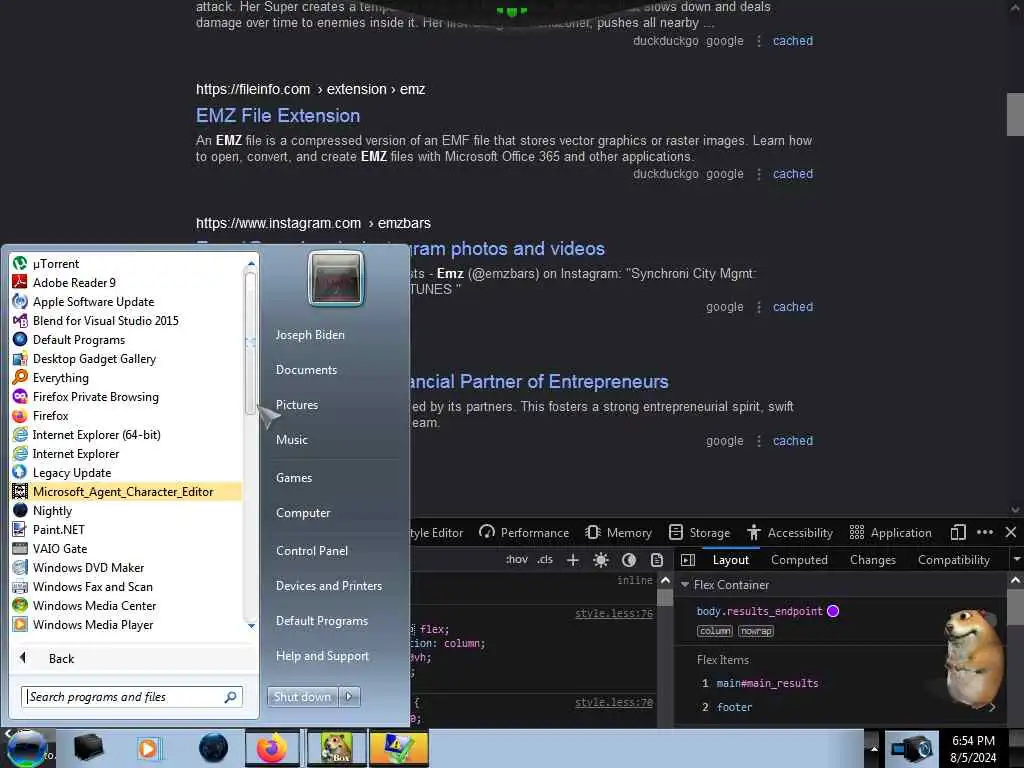This screenshot has height=768, width=1024.
Task: Click the programs list scrollbar thumb
Action: click(249, 343)
